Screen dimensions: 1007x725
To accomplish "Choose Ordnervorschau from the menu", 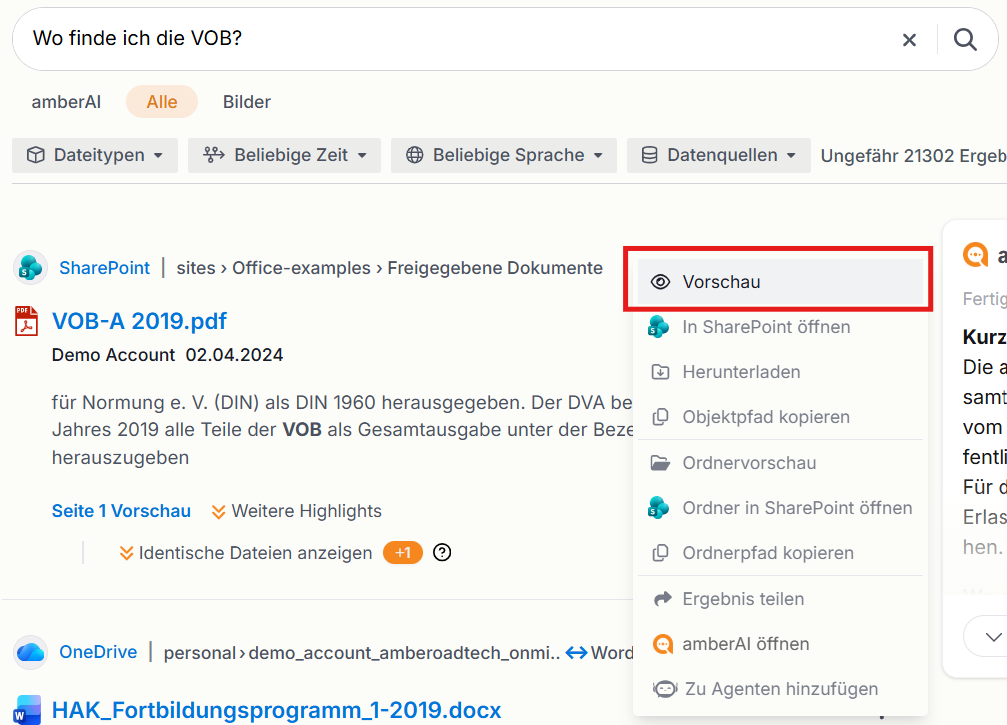I will pos(780,463).
